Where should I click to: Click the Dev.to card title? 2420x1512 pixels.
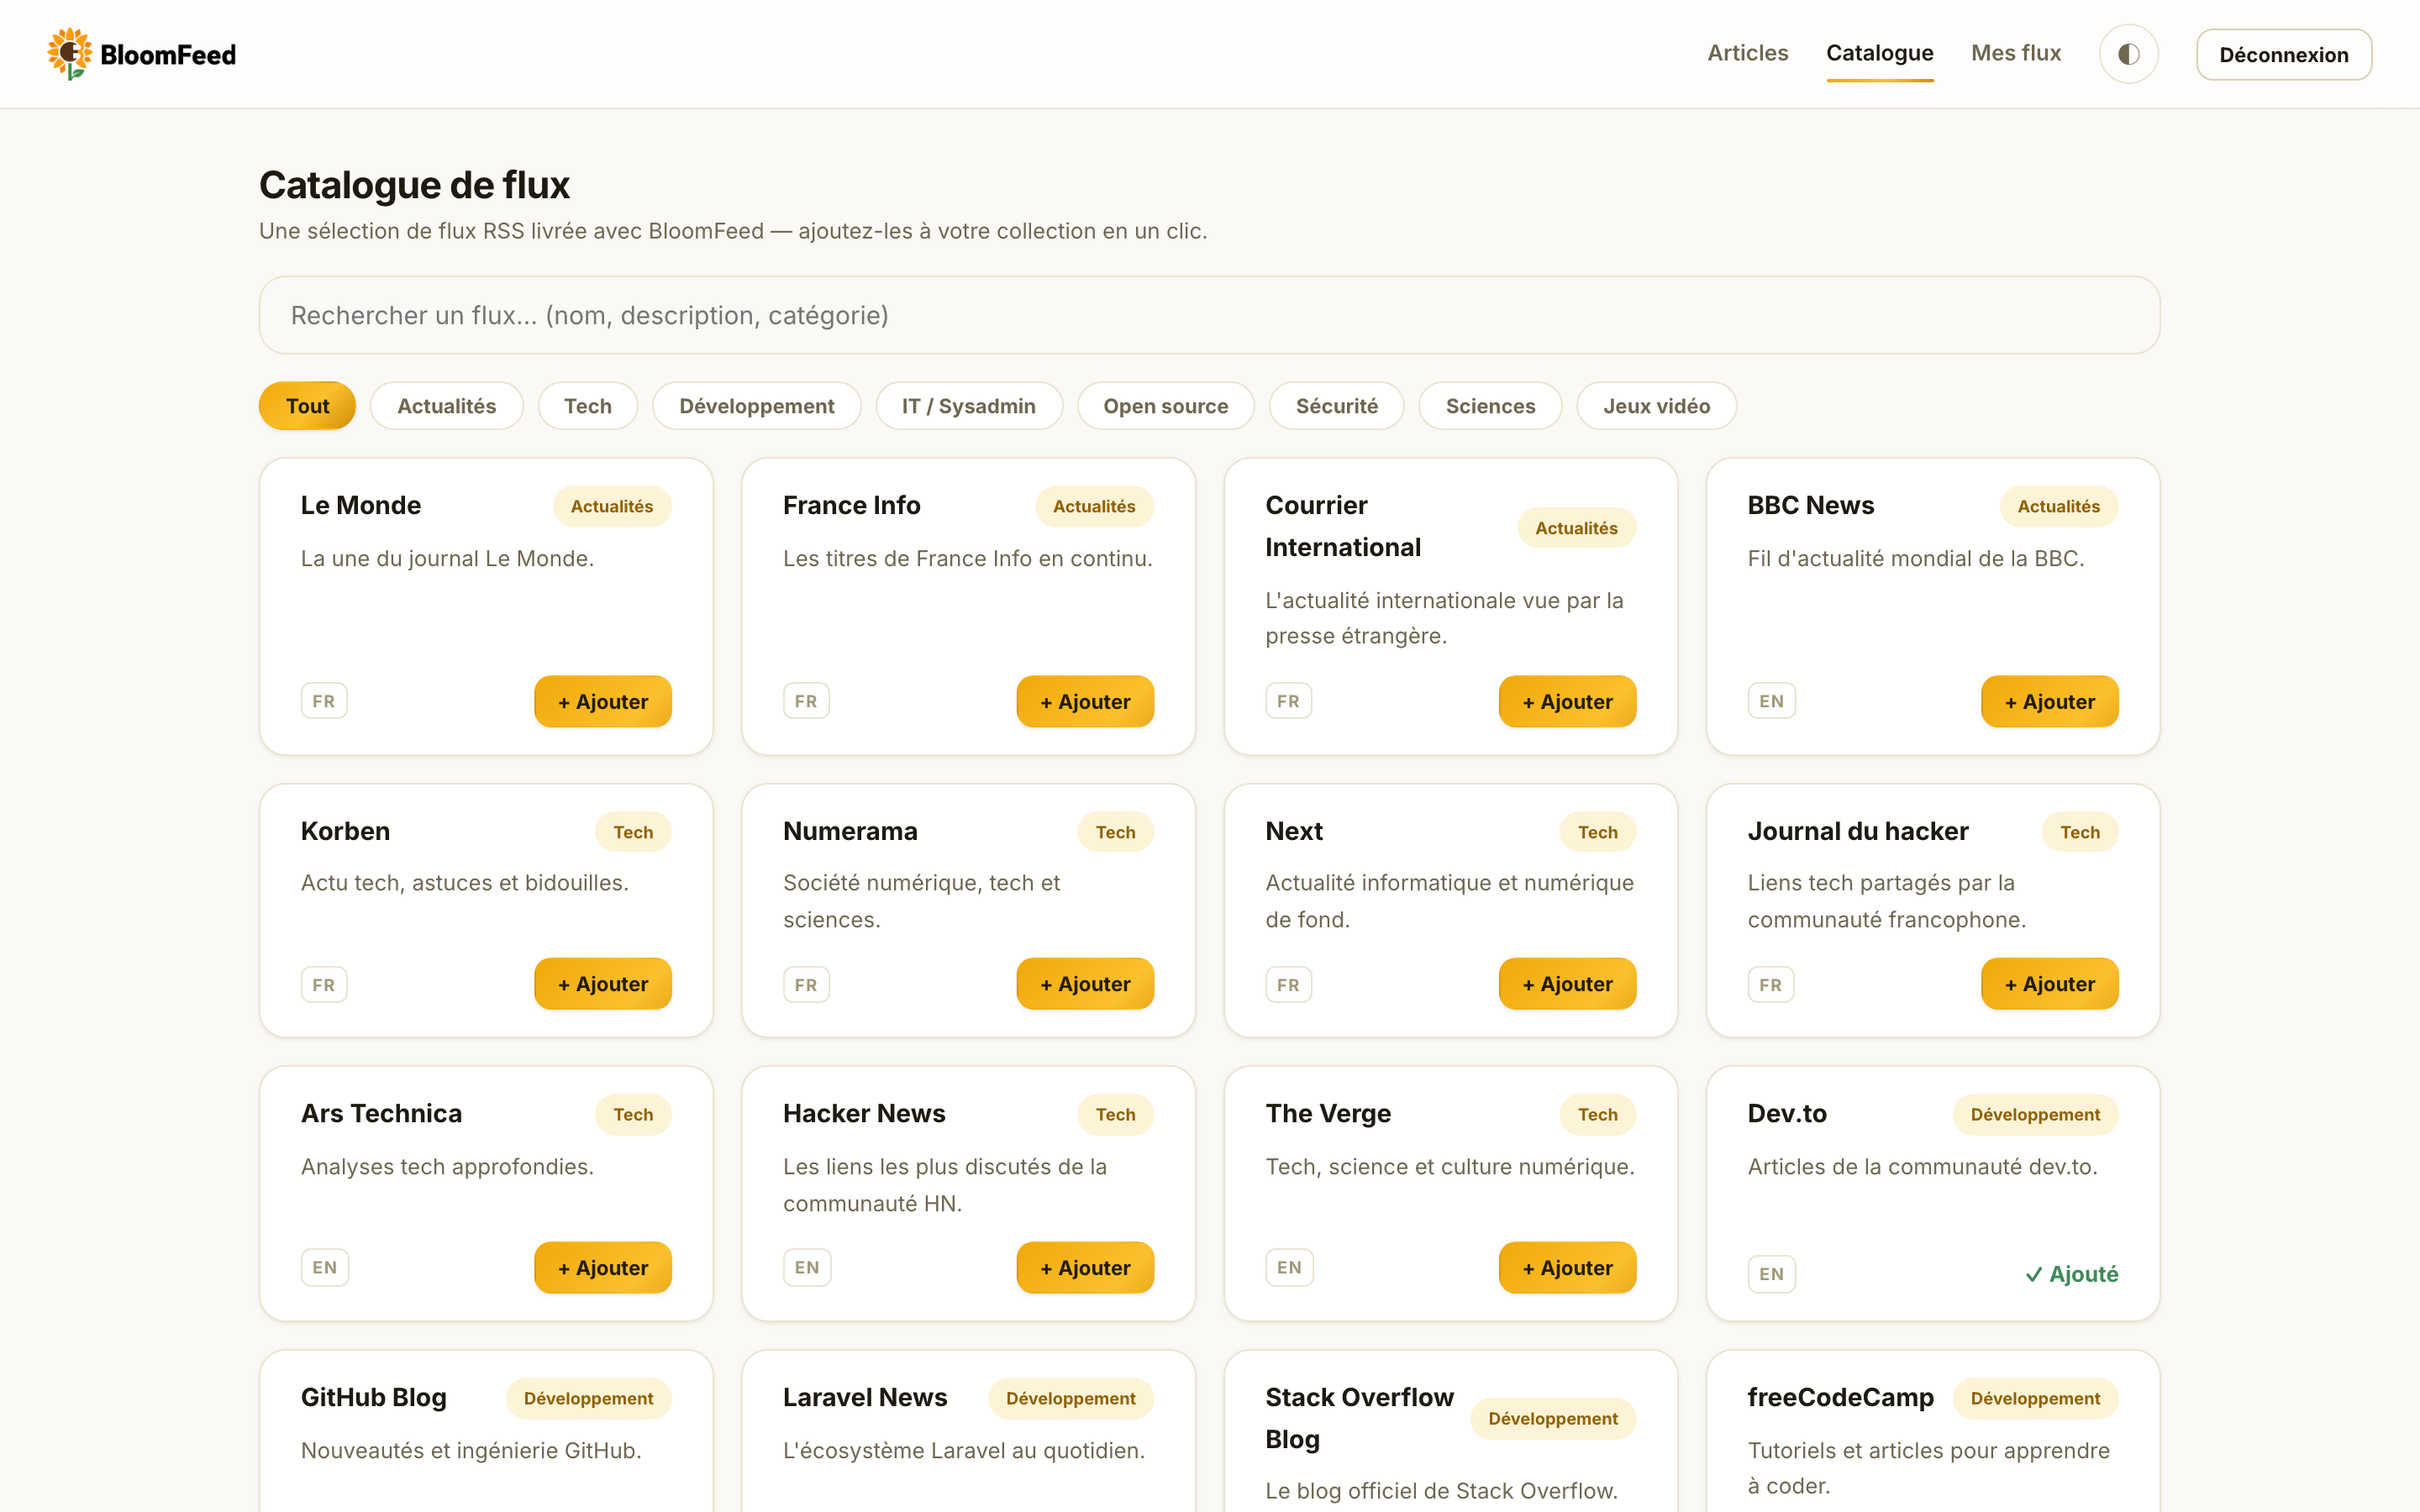(x=1787, y=1113)
